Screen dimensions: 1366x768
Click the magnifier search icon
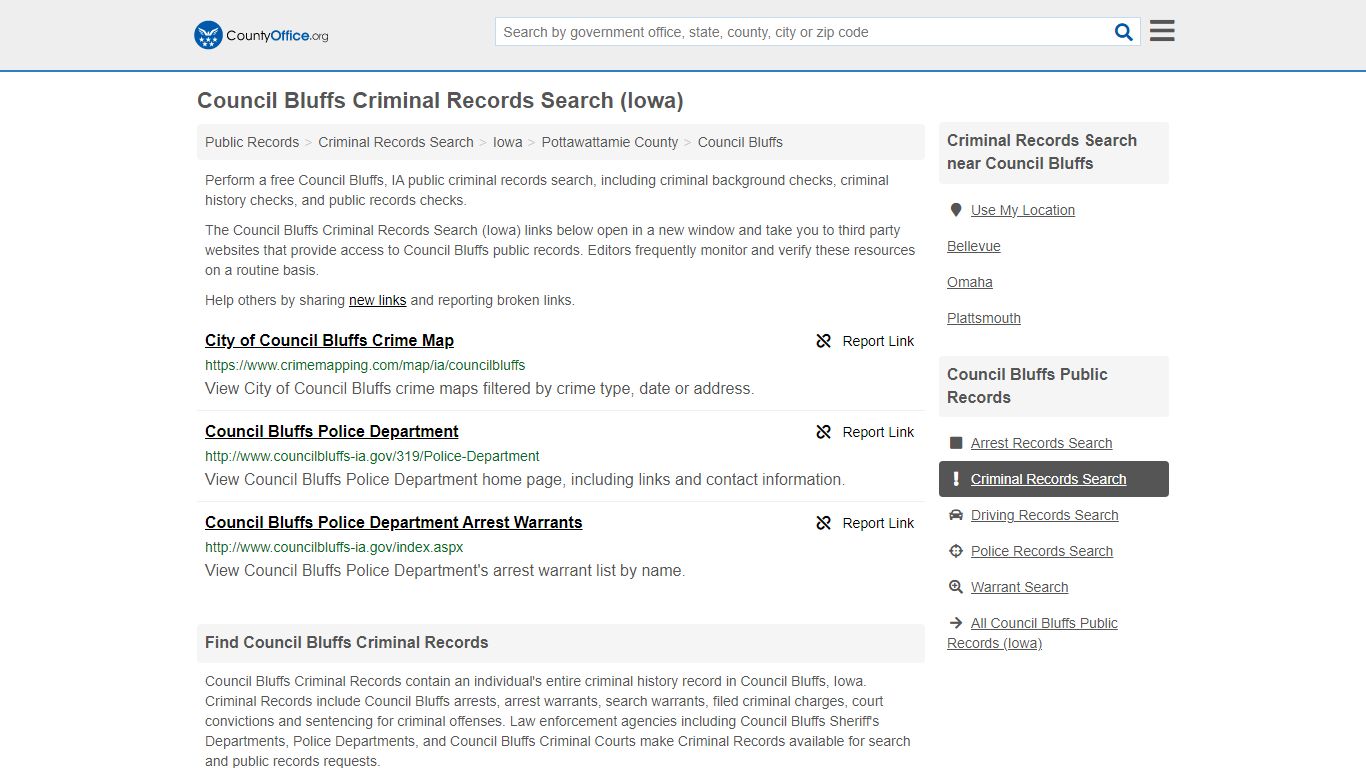[1124, 32]
